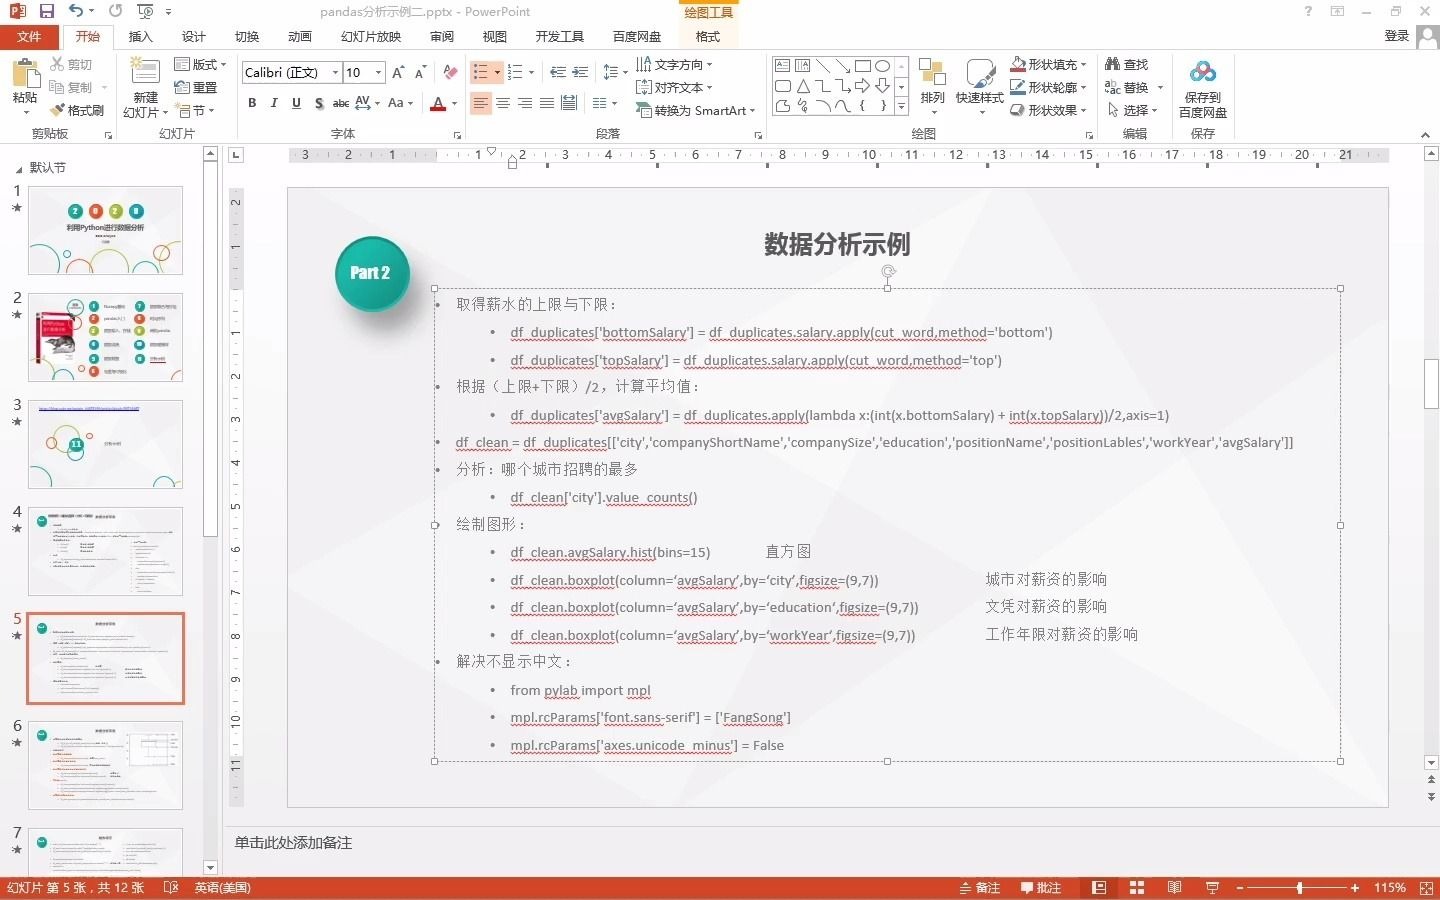
Task: Toggle underline formatting
Action: click(x=296, y=103)
